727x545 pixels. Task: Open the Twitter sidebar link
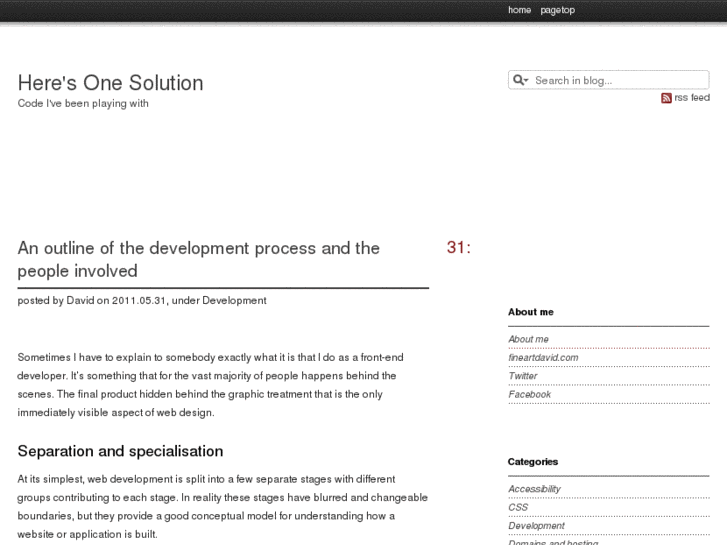pos(523,376)
